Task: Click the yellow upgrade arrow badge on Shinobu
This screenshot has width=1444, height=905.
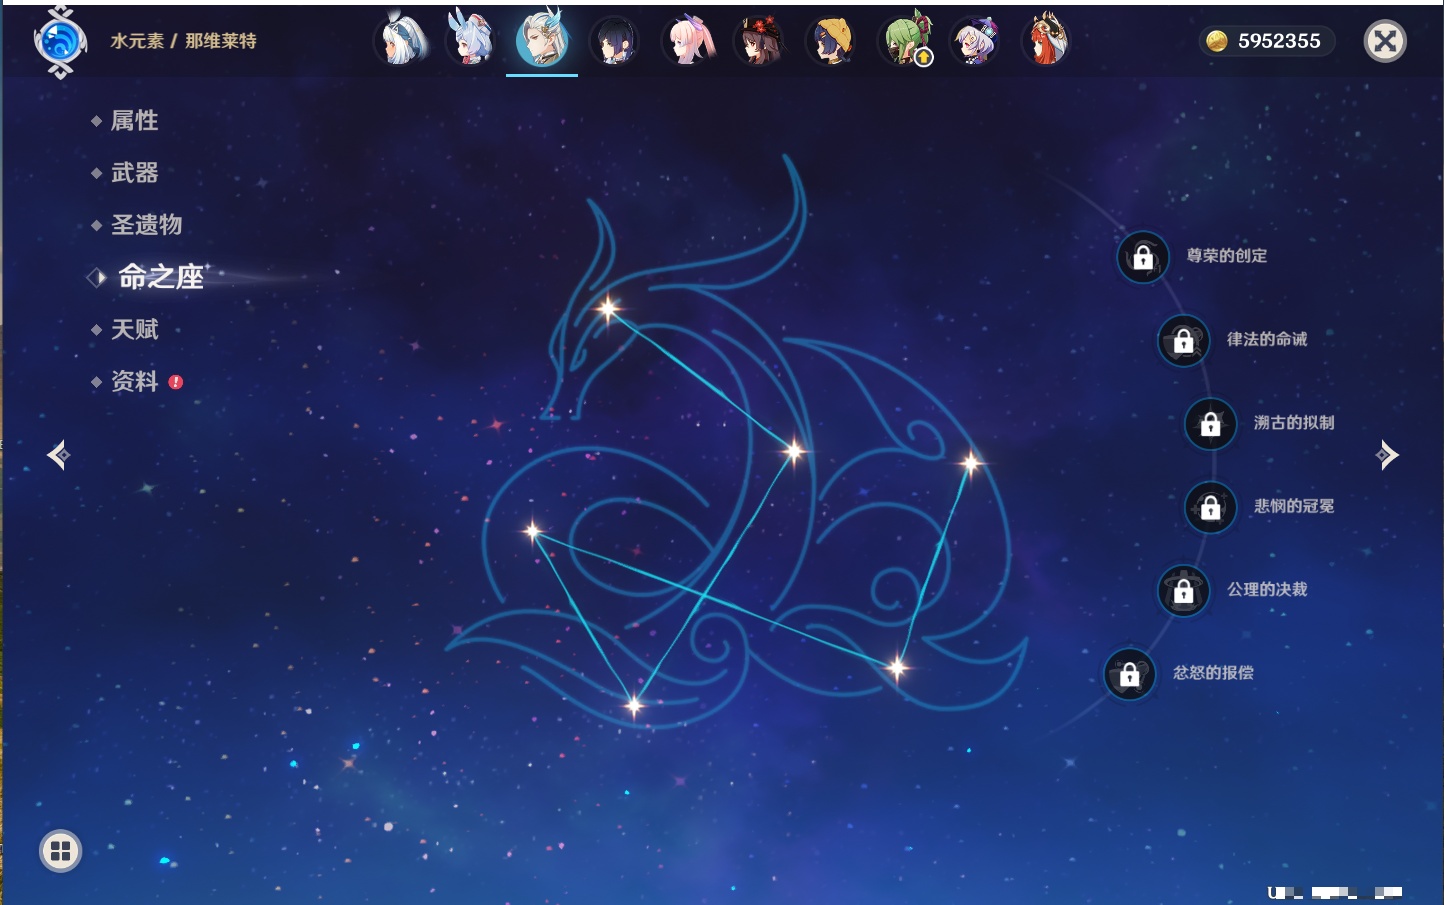Action: pos(923,58)
